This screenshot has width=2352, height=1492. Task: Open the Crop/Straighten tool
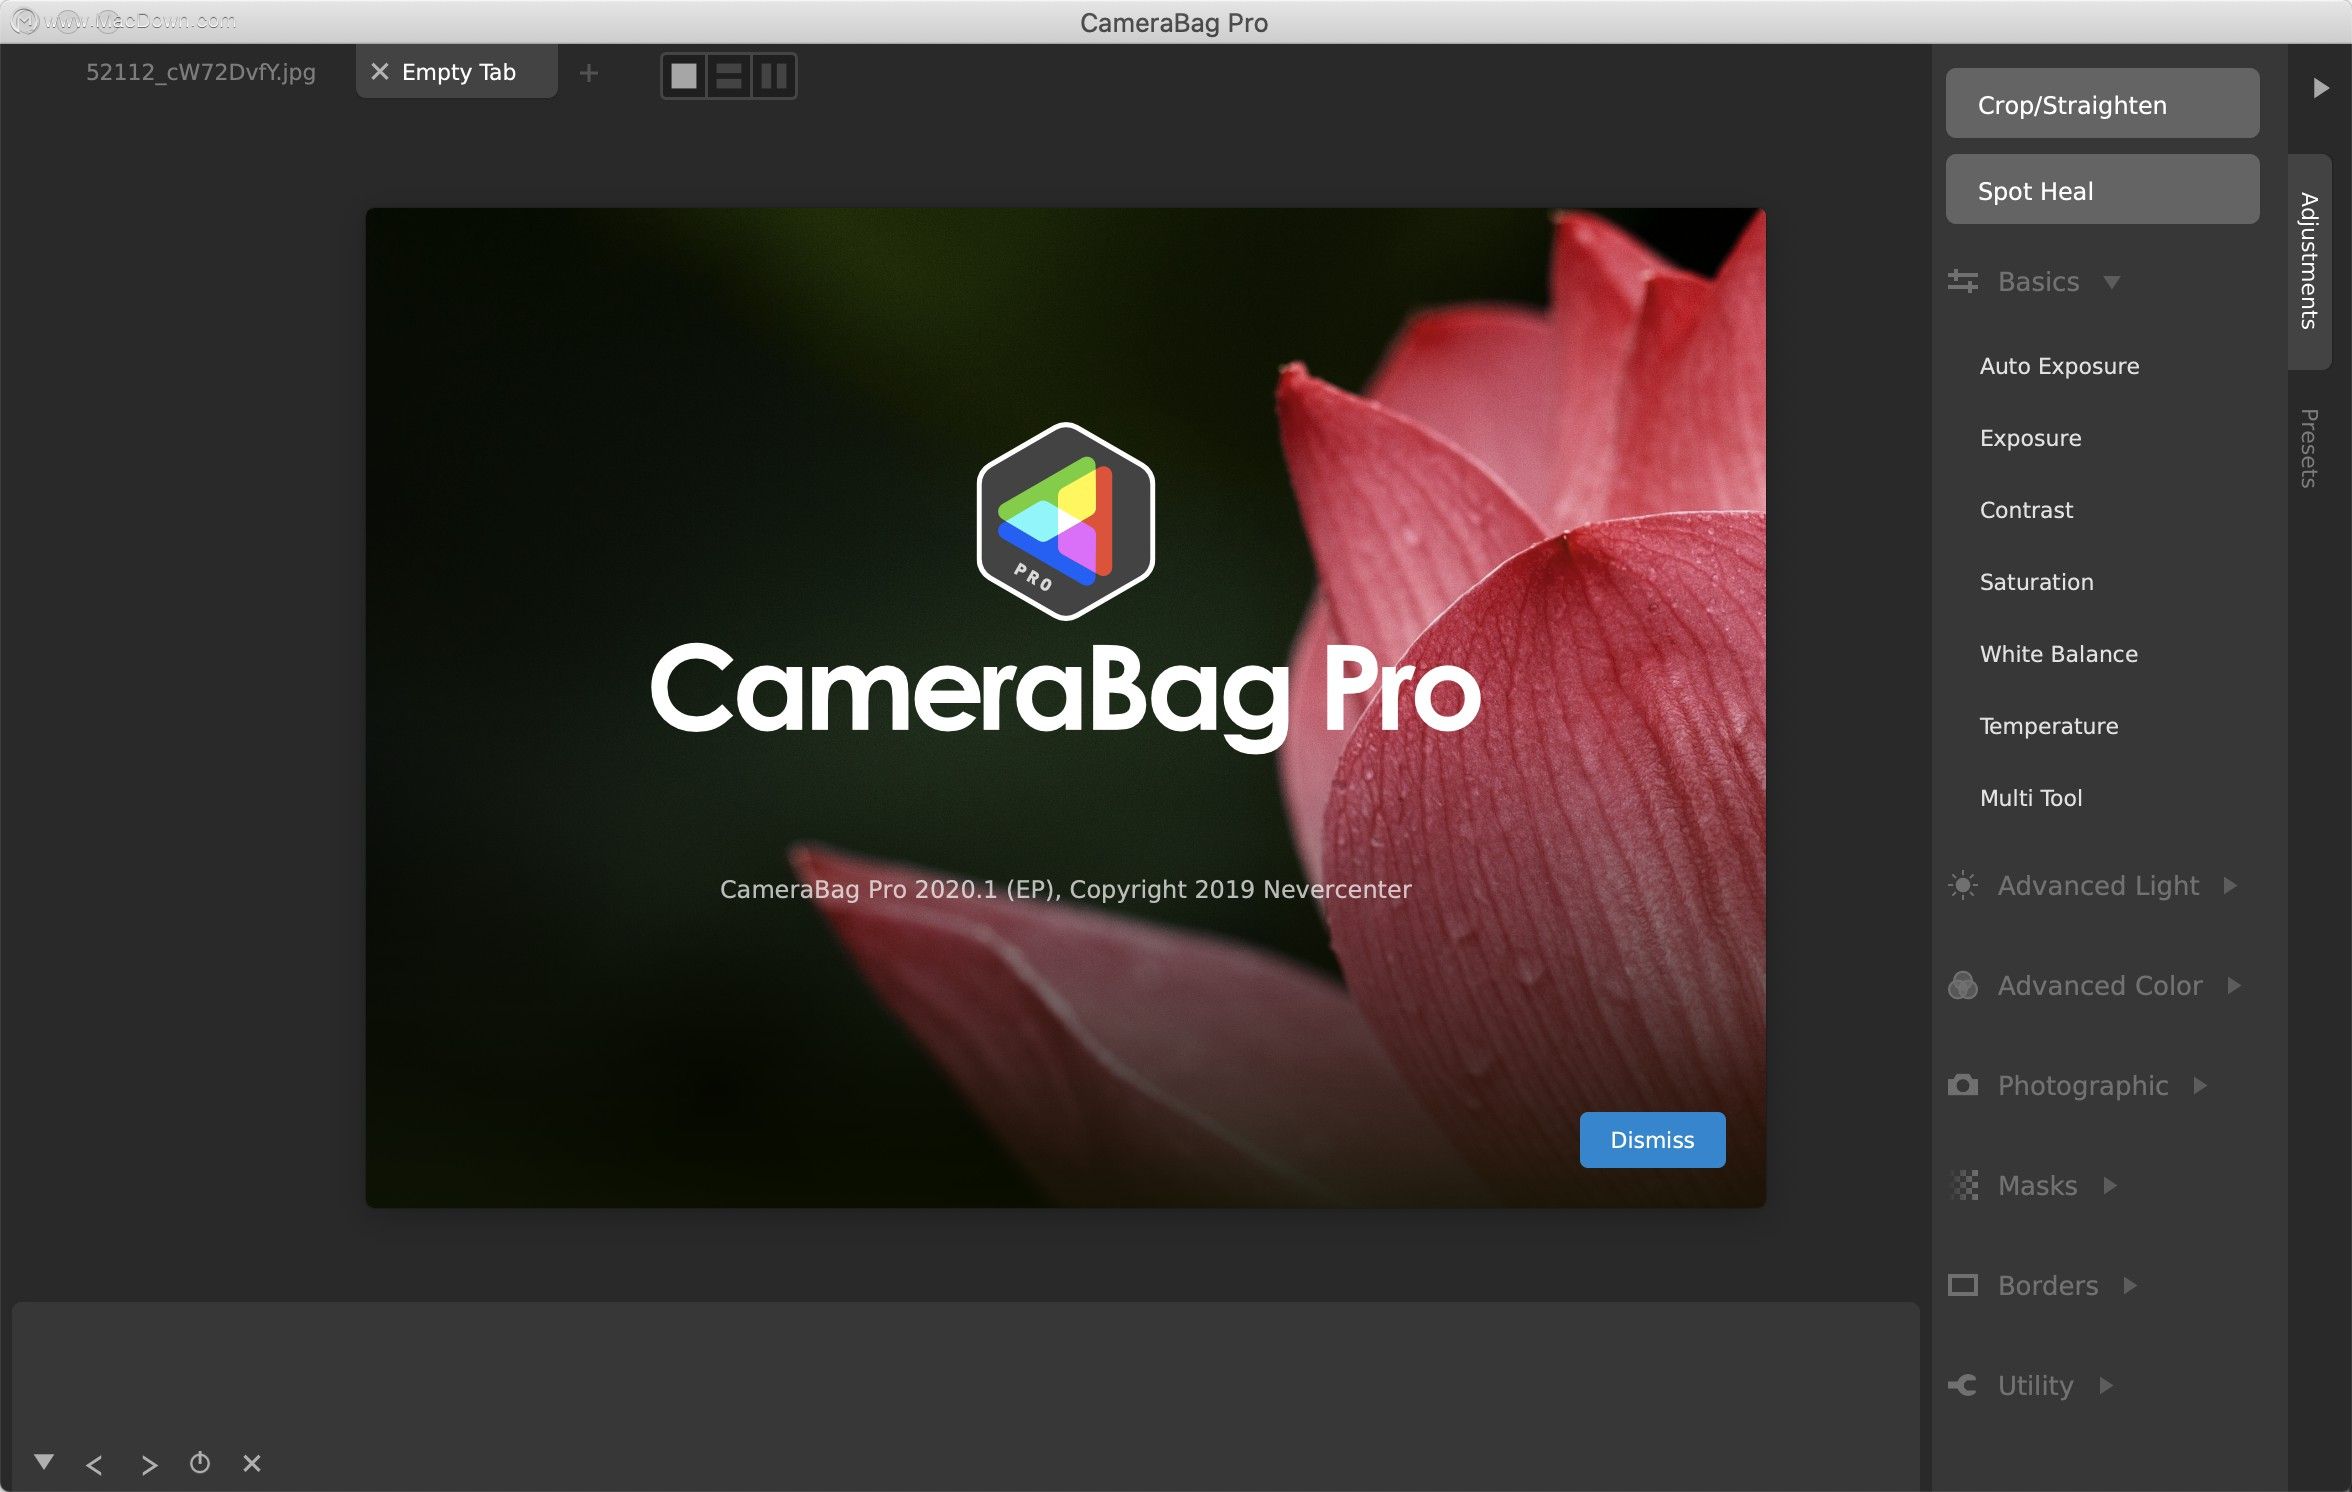pyautogui.click(x=2102, y=104)
